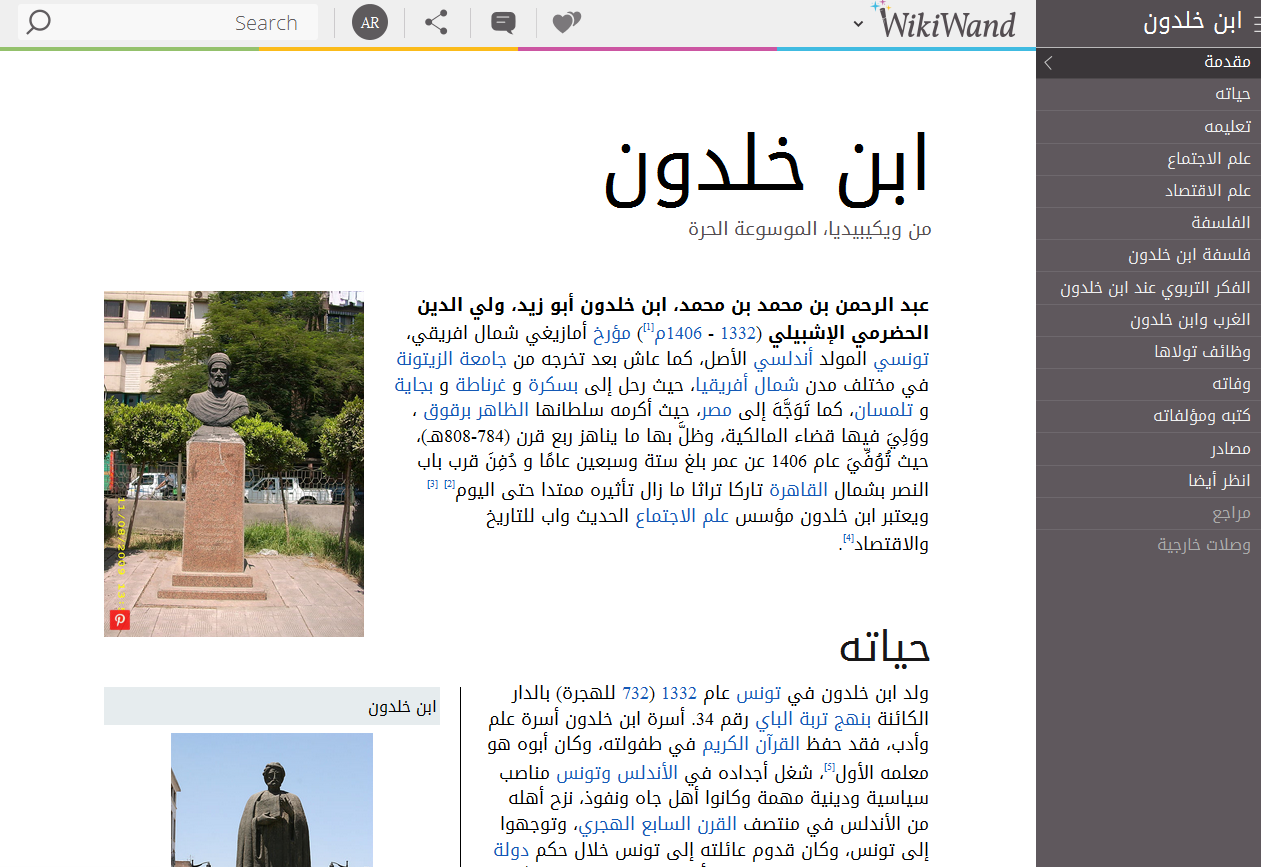1261x867 pixels.
Task: Open the comment feedback icon
Action: pyautogui.click(x=503, y=23)
